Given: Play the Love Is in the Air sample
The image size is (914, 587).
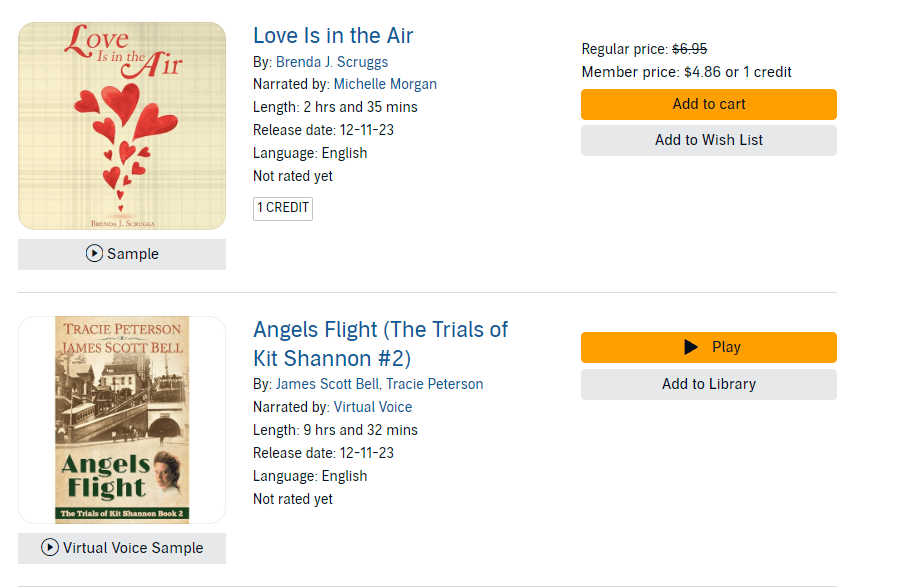Looking at the screenshot, I should 122,254.
